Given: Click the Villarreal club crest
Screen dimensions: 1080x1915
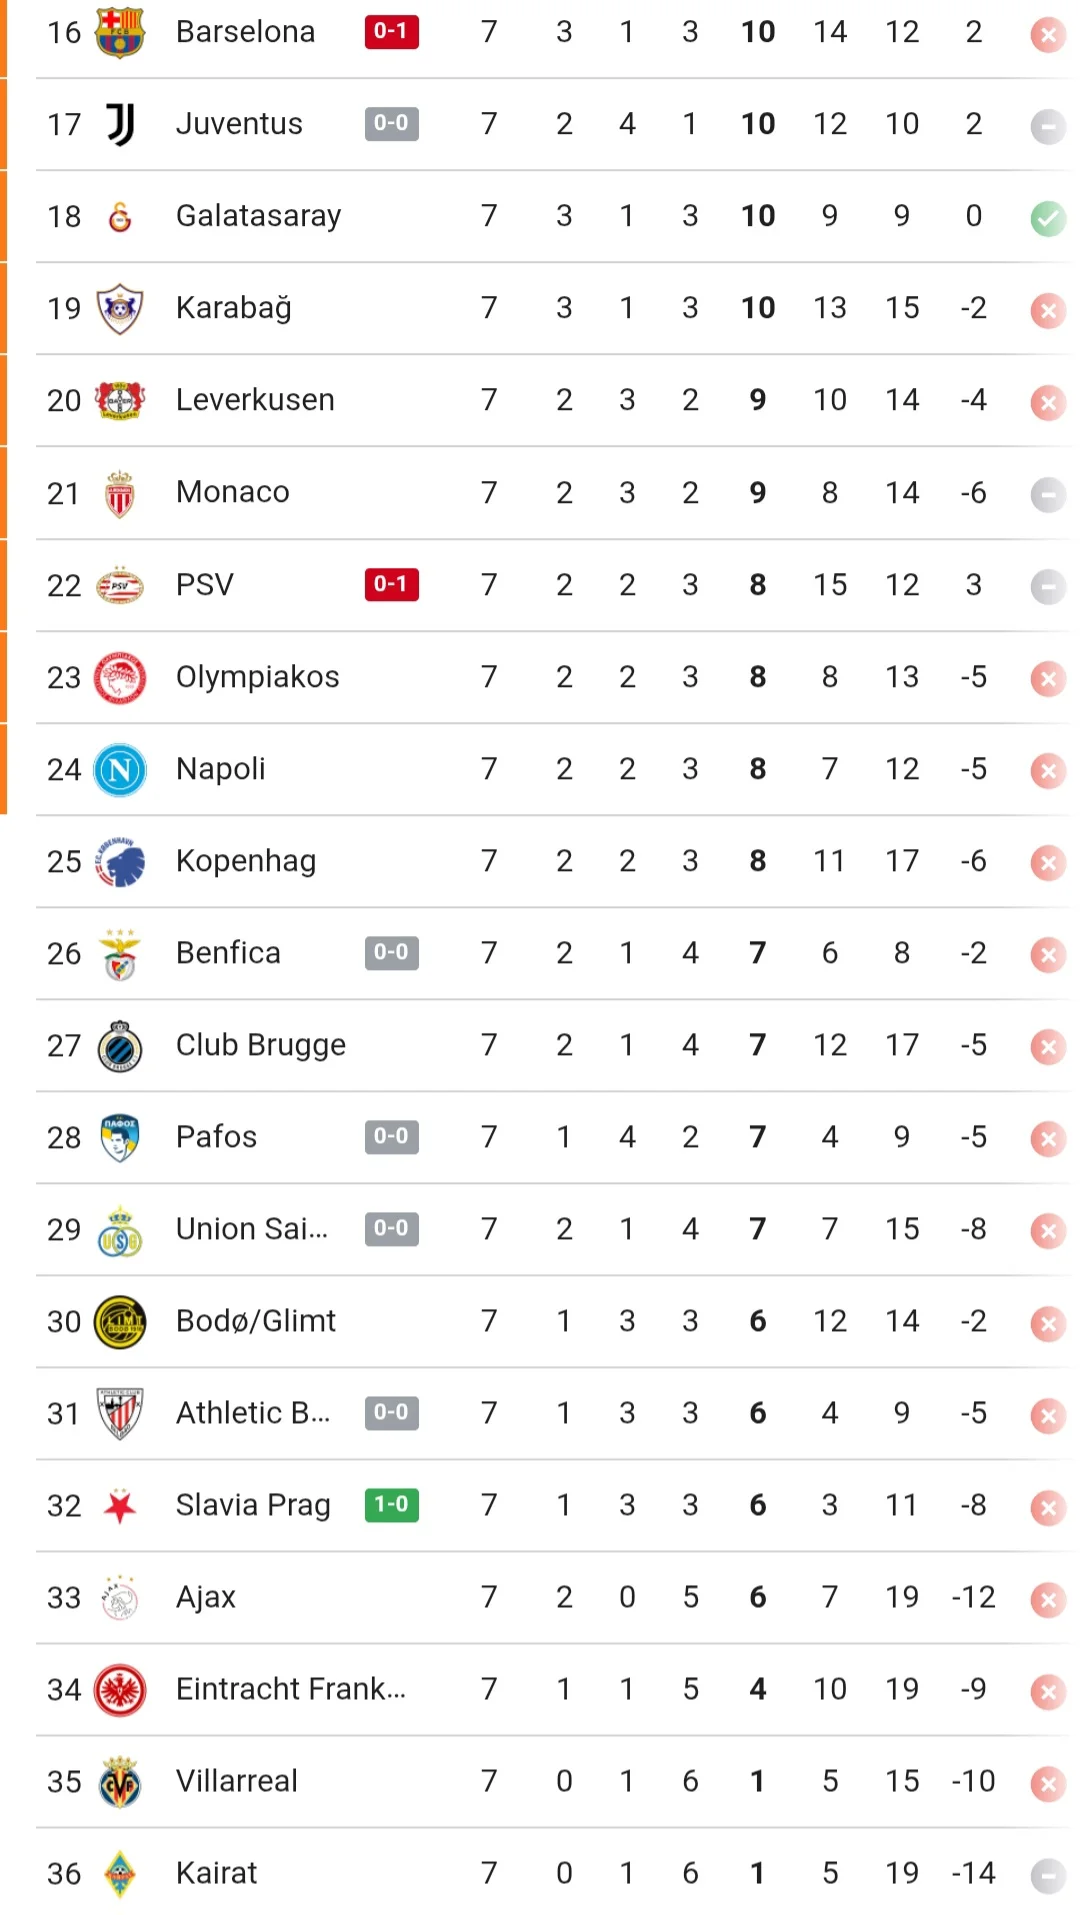Looking at the screenshot, I should pyautogui.click(x=120, y=1782).
